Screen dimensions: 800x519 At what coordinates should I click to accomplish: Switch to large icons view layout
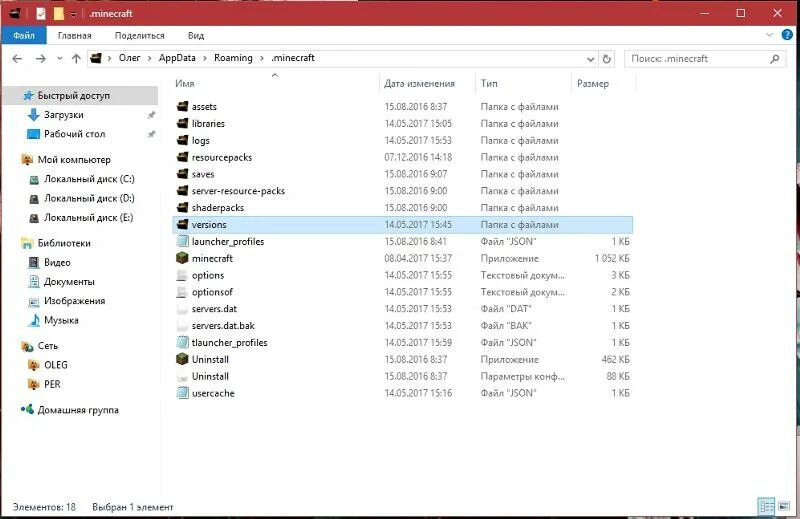pyautogui.click(x=784, y=506)
